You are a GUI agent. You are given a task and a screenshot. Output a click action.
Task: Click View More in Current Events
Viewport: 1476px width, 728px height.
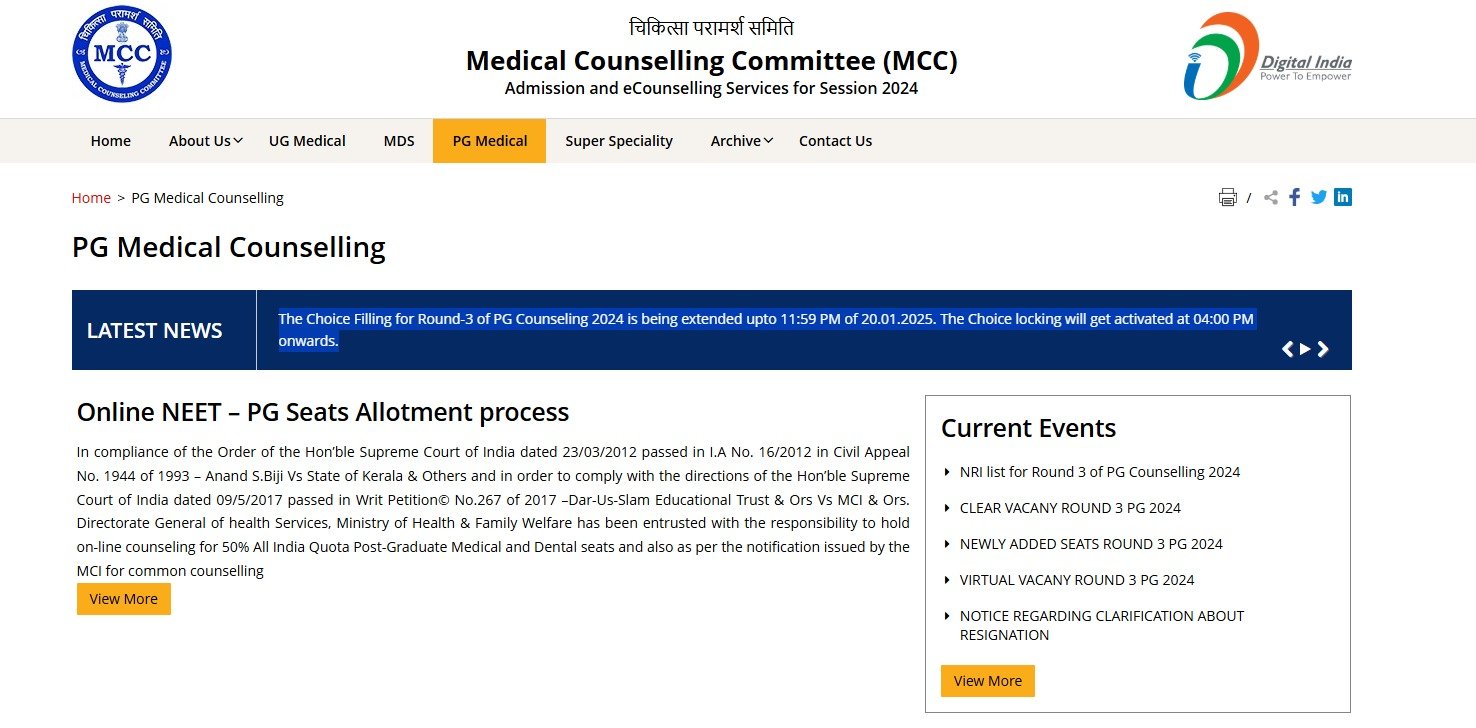coord(987,681)
